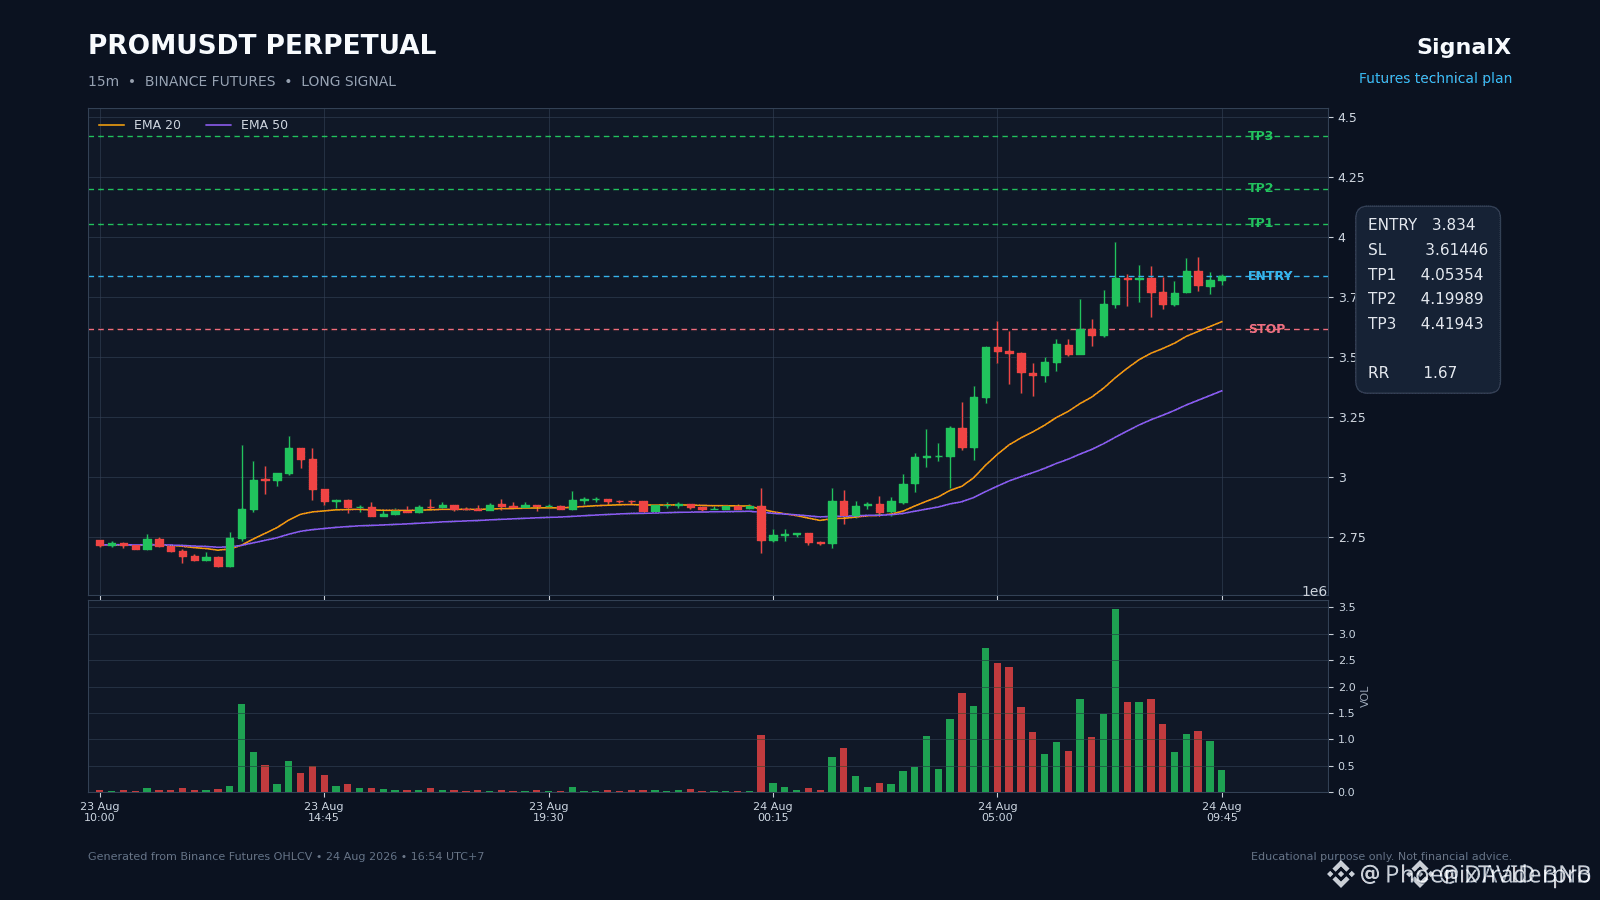
Task: Click the '23 Aug 14:45' time label
Action: (x=324, y=812)
